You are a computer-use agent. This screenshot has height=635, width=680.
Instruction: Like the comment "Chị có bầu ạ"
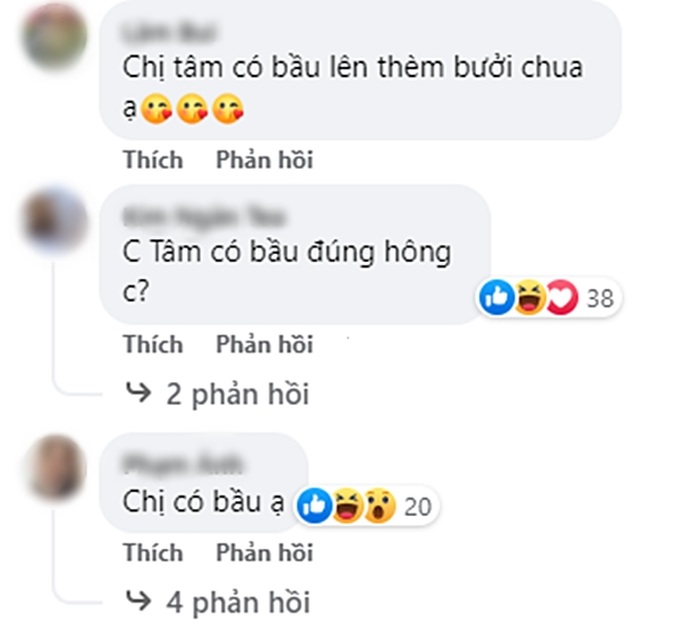point(153,552)
